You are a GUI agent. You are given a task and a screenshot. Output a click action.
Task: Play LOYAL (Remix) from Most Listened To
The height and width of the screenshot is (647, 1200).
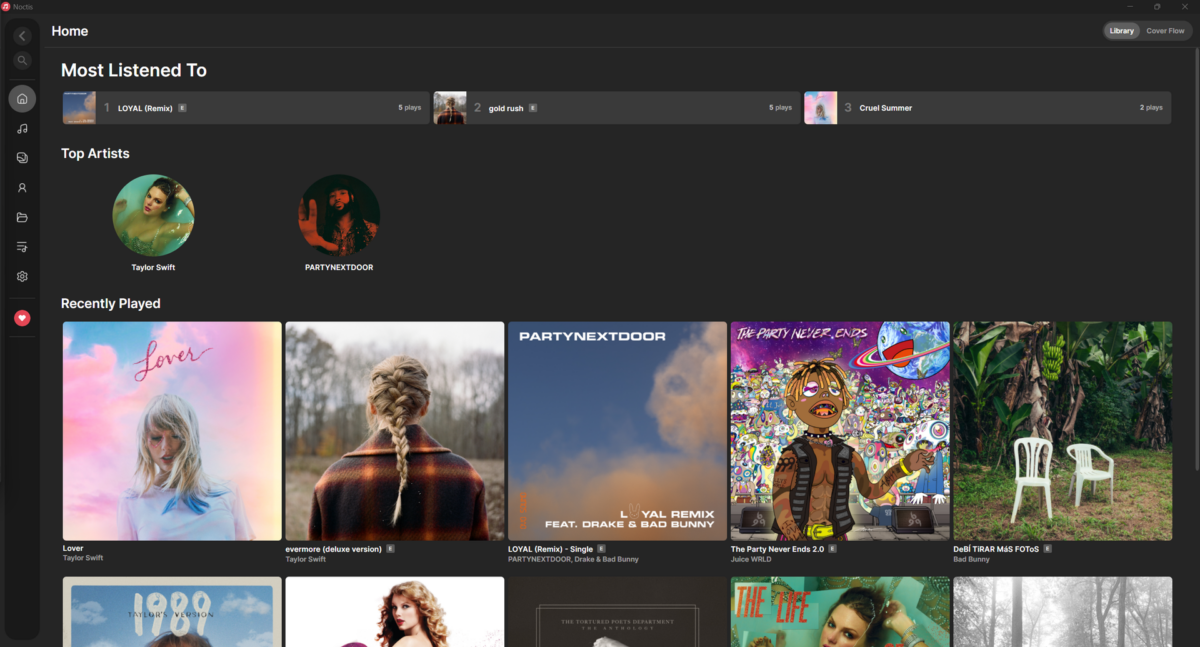[246, 108]
